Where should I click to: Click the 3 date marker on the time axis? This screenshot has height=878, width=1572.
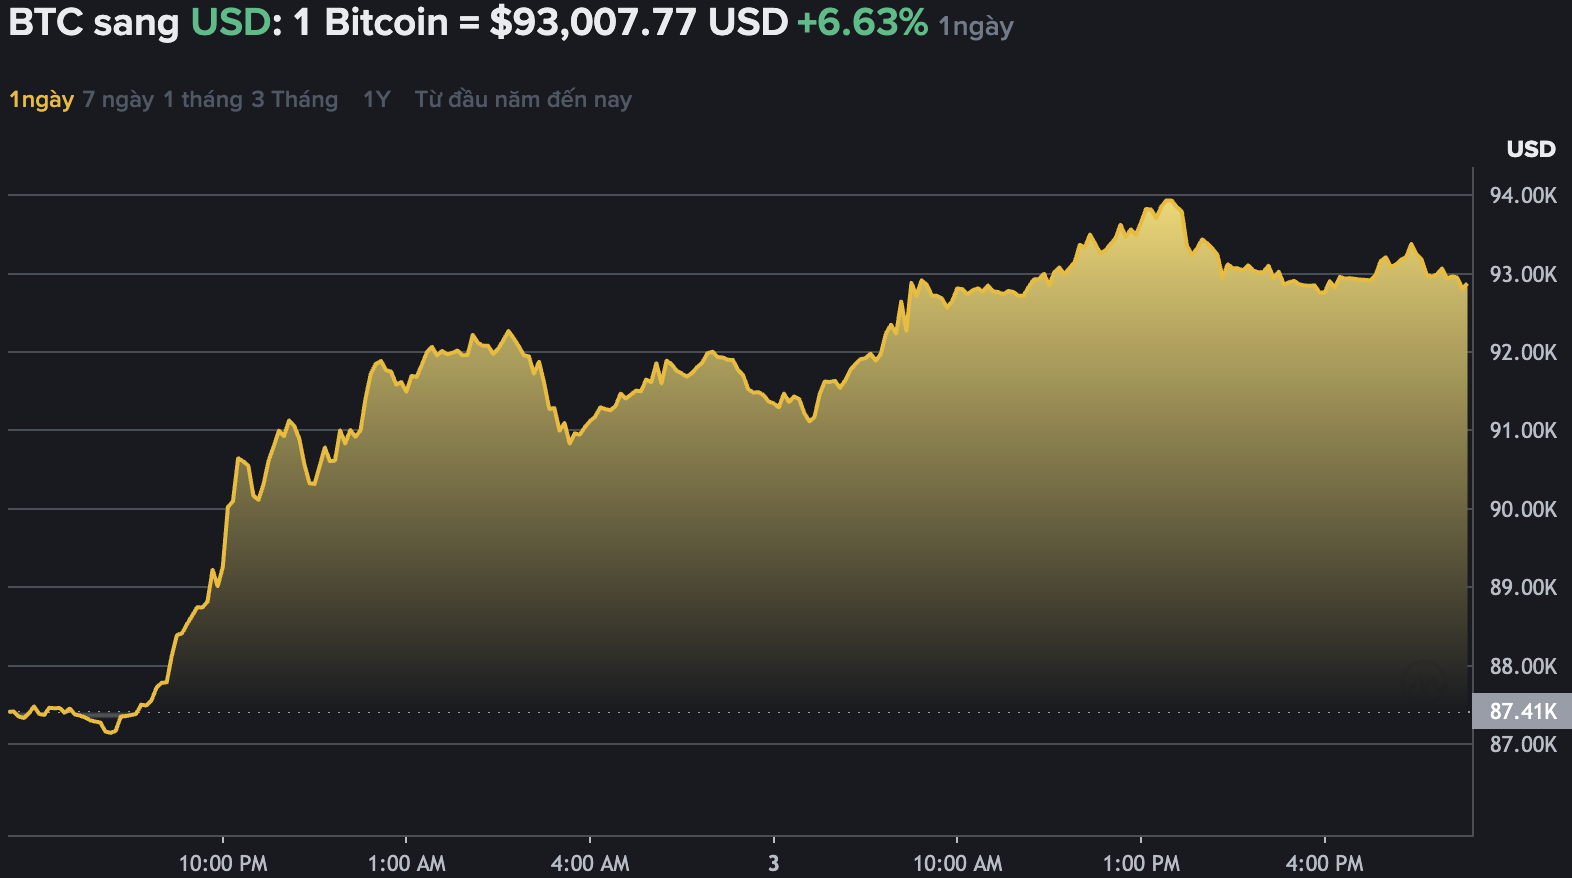click(x=772, y=861)
